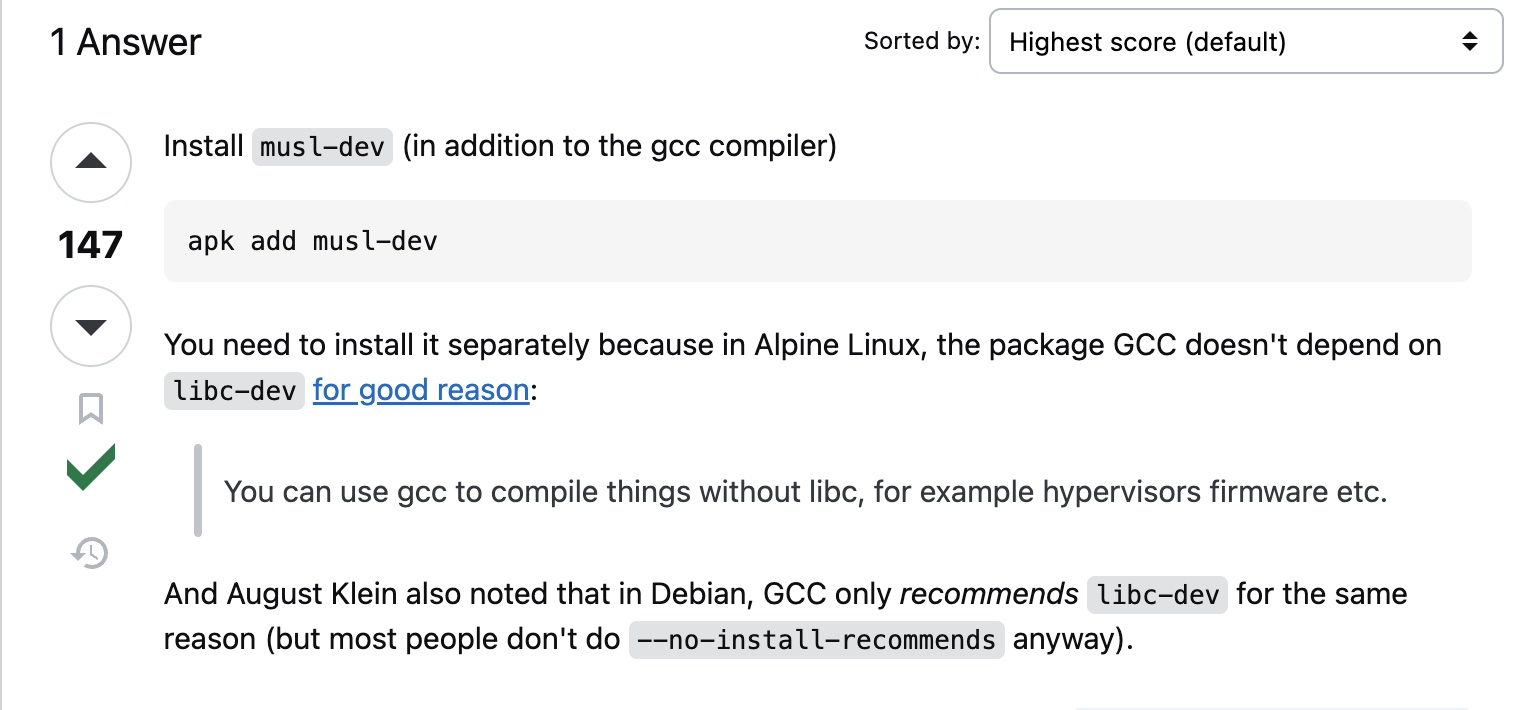Open the "Highest score (default)" sort dropdown
The width and height of the screenshot is (1522, 710).
pyautogui.click(x=1245, y=42)
